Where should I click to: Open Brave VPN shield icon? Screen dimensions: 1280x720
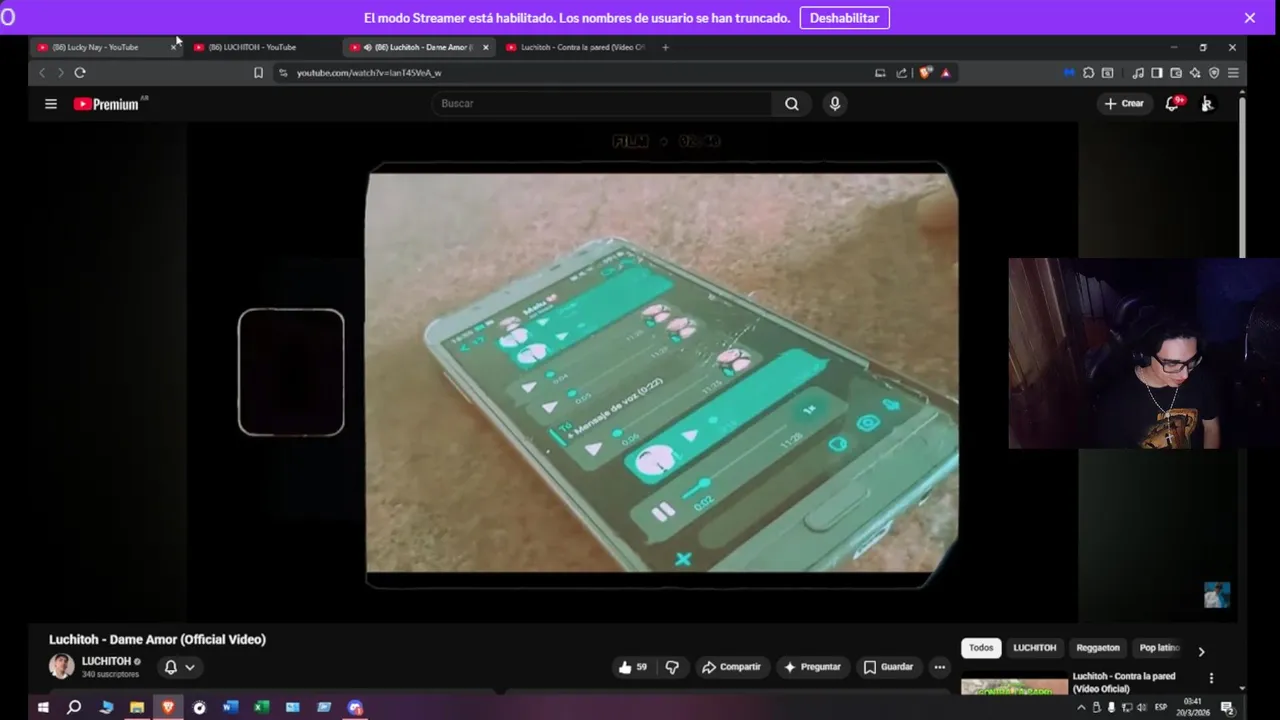click(x=1214, y=73)
